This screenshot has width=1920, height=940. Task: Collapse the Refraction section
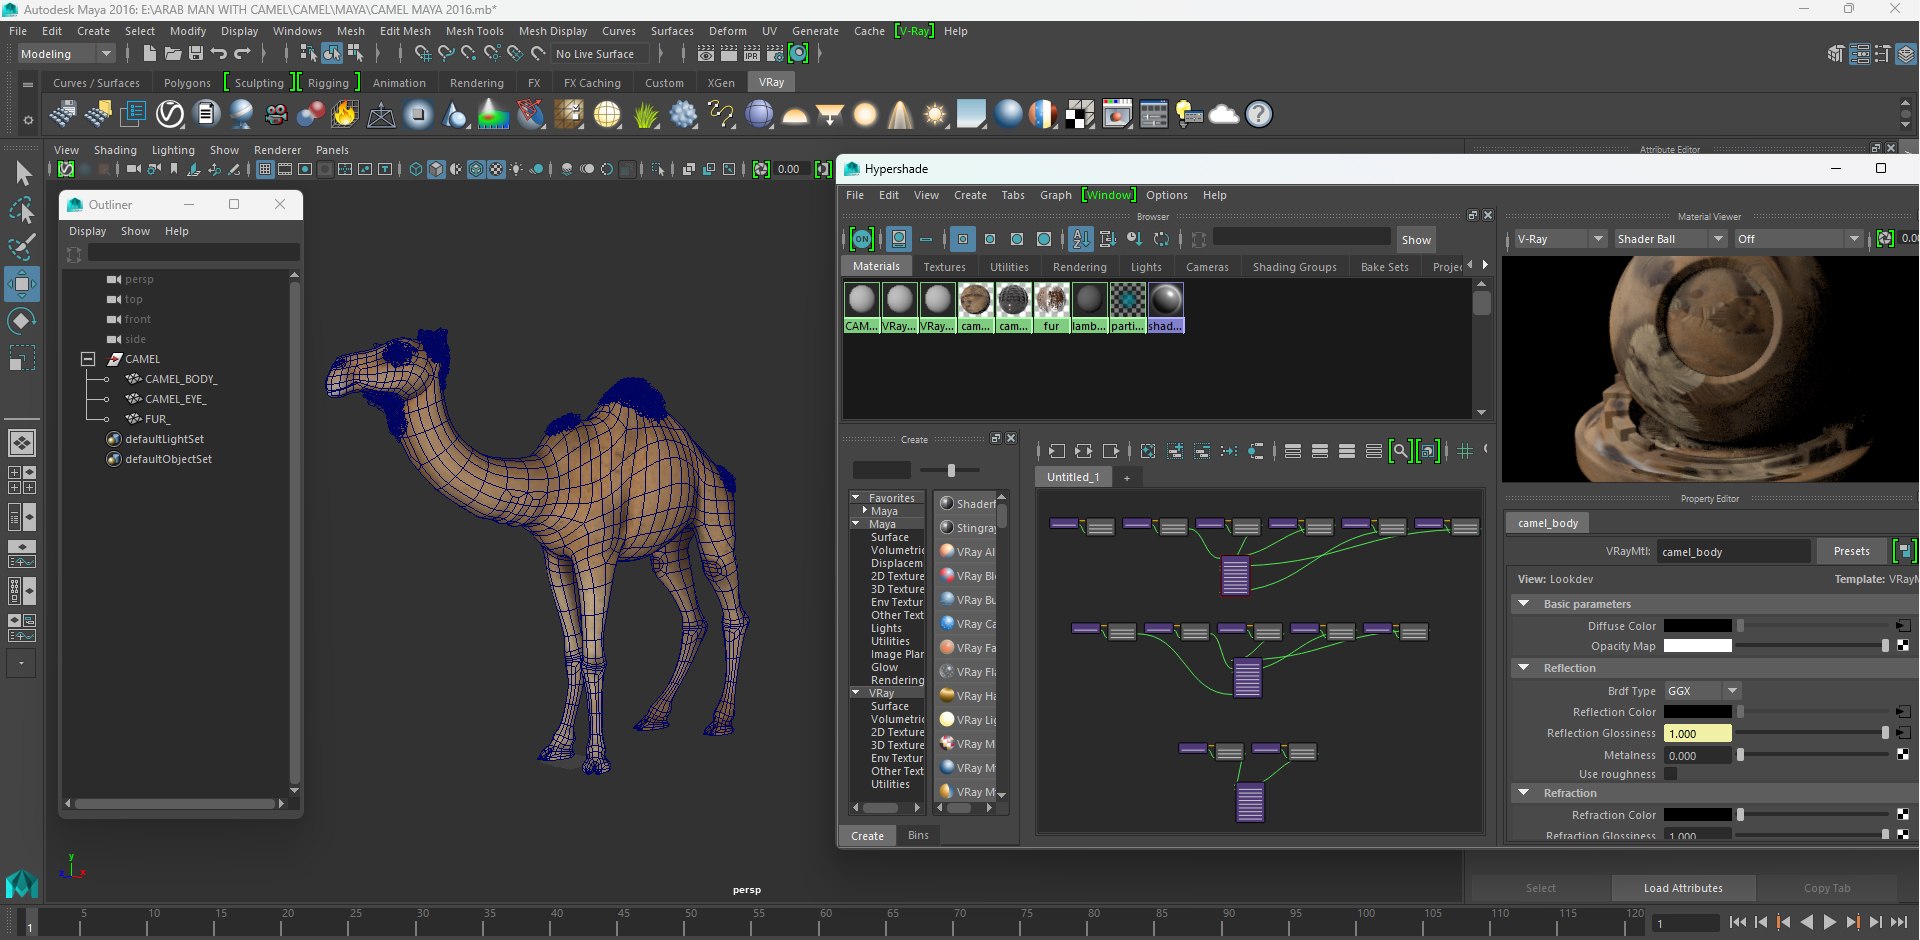click(1524, 793)
